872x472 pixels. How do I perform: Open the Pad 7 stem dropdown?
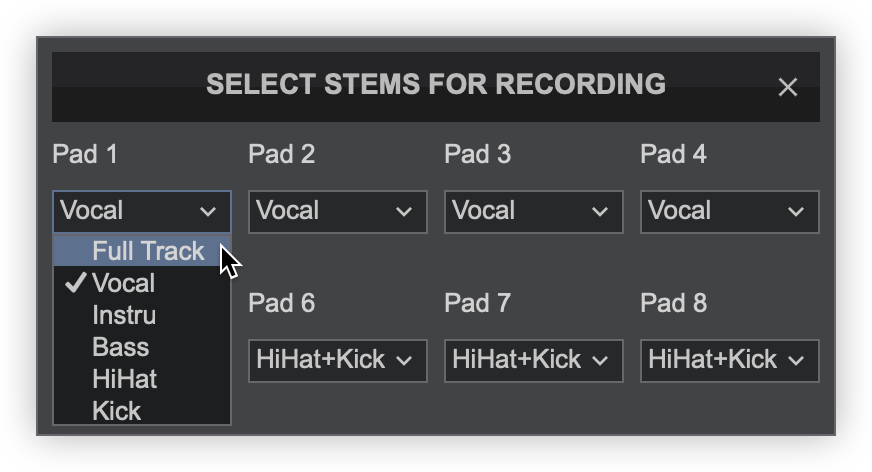[534, 360]
